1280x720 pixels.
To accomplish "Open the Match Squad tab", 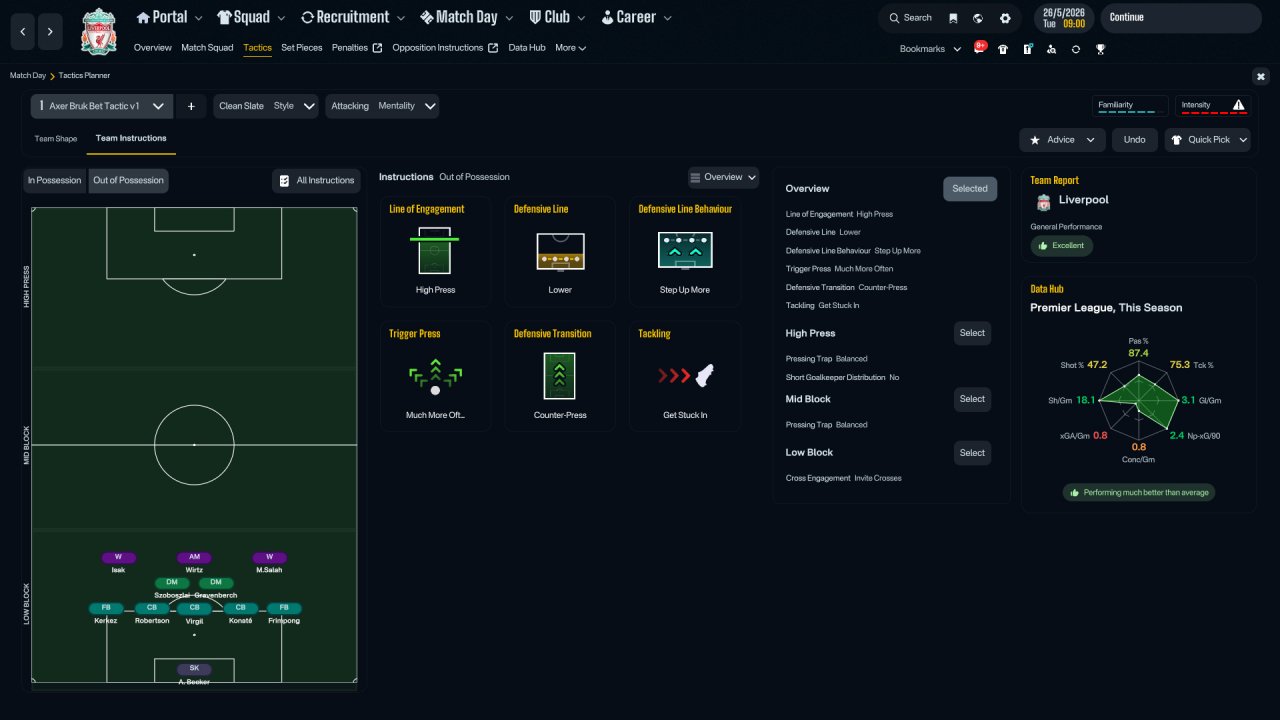I will 207,48.
